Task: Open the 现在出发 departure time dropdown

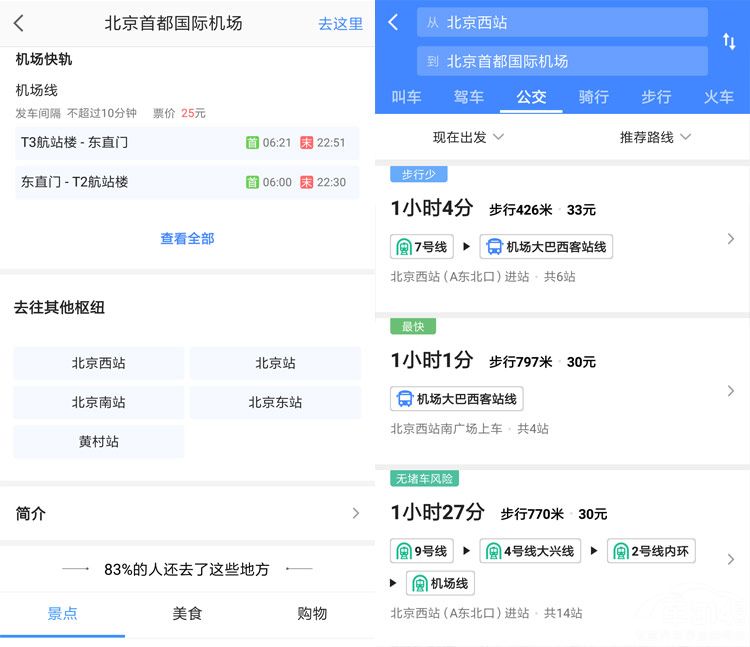Action: [468, 137]
